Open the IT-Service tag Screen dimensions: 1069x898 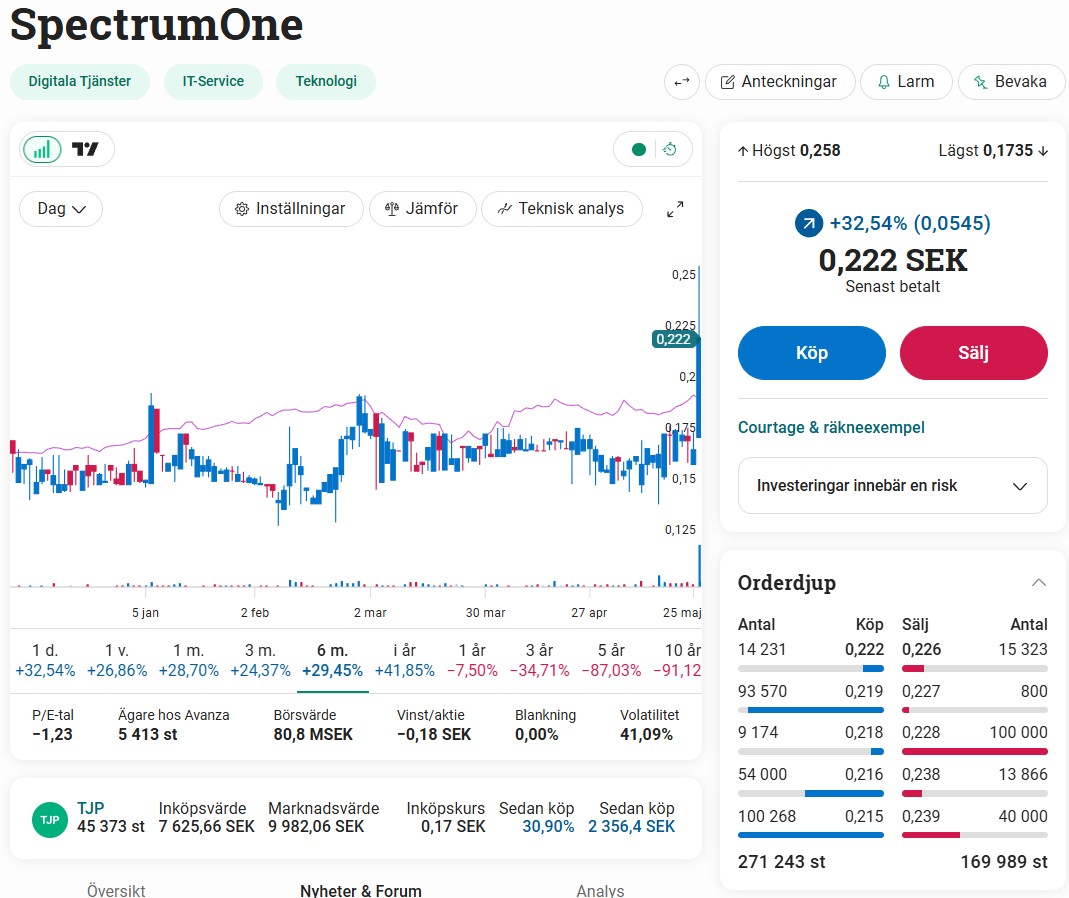point(213,82)
